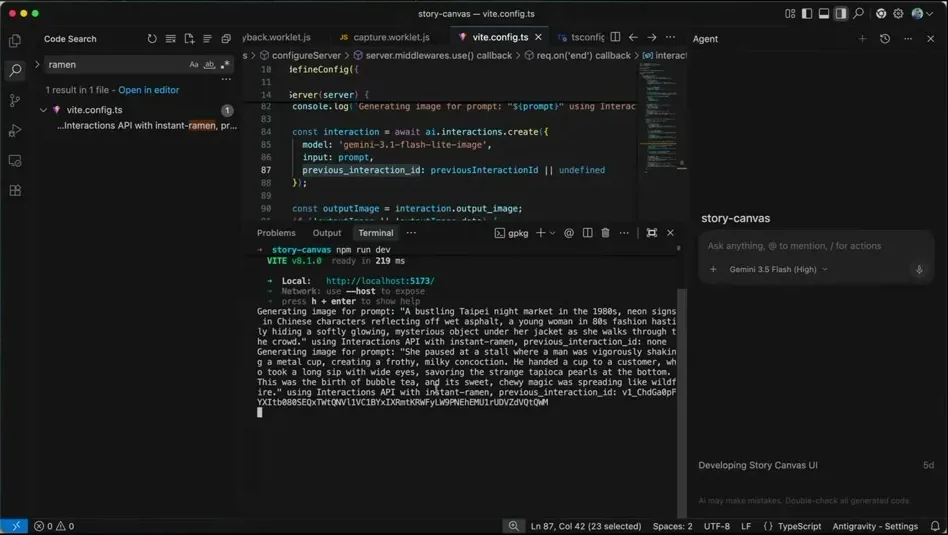This screenshot has width=948, height=535.
Task: Open Gemini 3.5 Flash model dropdown
Action: (778, 270)
